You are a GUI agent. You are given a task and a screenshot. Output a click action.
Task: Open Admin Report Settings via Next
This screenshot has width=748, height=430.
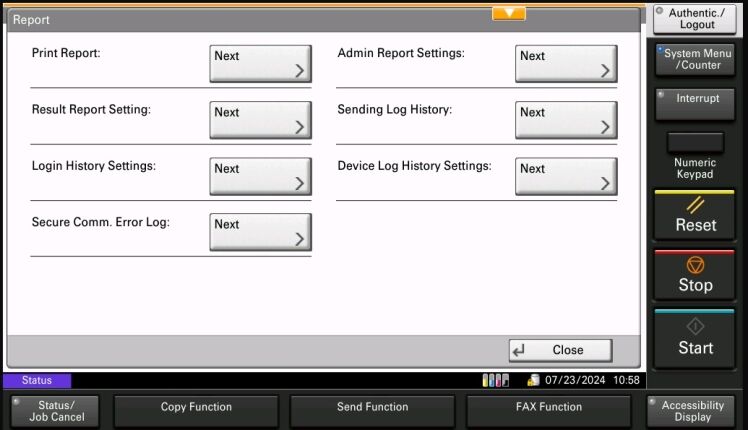pyautogui.click(x=566, y=64)
